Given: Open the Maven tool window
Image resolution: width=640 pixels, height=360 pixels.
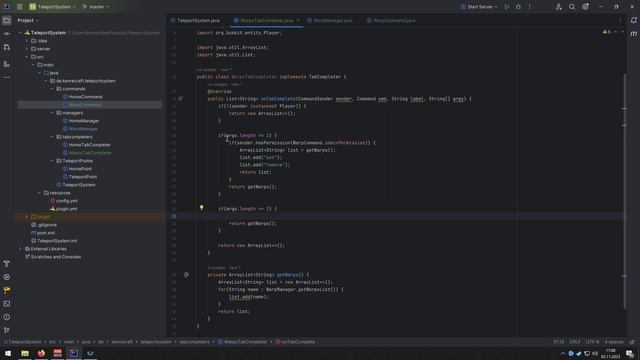Looking at the screenshot, I should pos(633,34).
